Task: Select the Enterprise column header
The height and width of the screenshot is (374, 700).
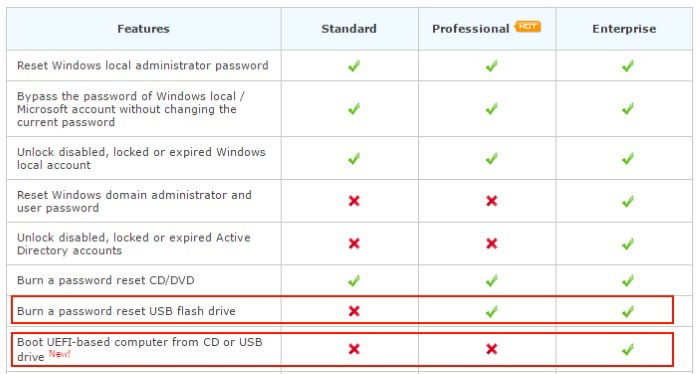Action: (x=624, y=29)
